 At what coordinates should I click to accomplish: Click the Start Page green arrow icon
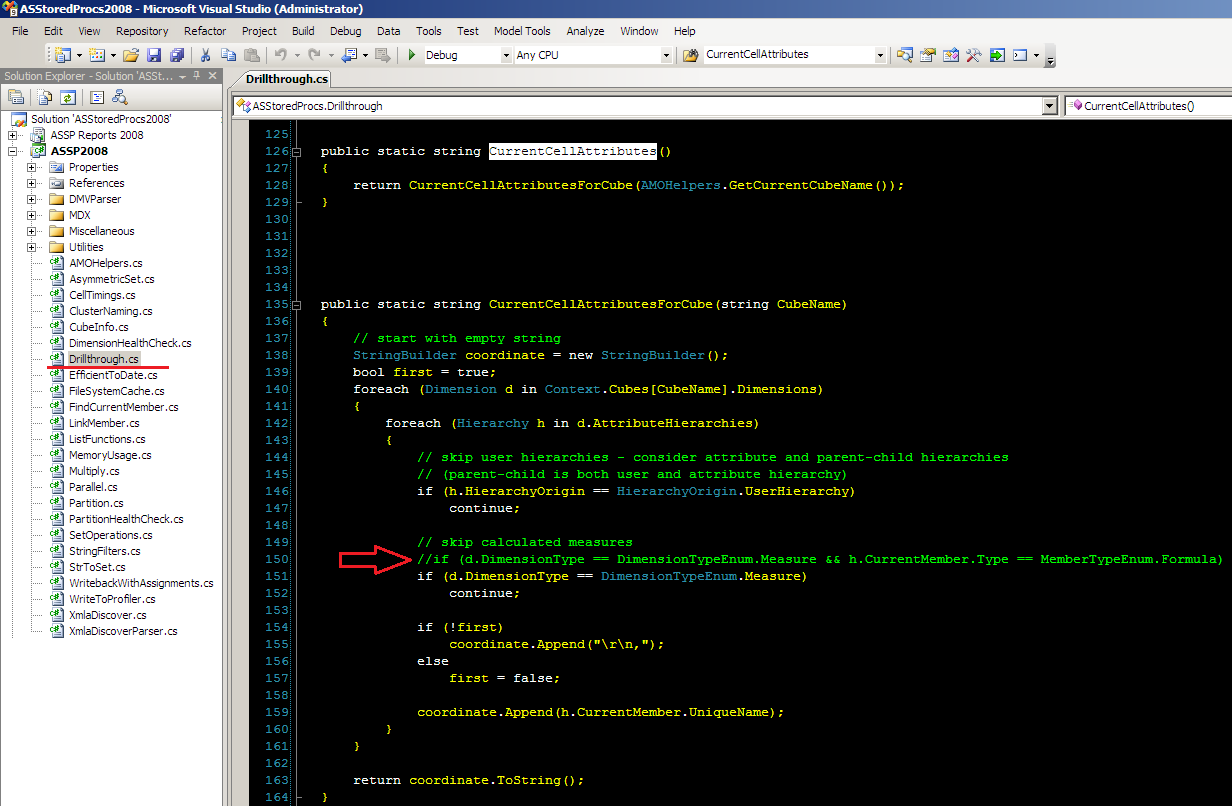(997, 55)
